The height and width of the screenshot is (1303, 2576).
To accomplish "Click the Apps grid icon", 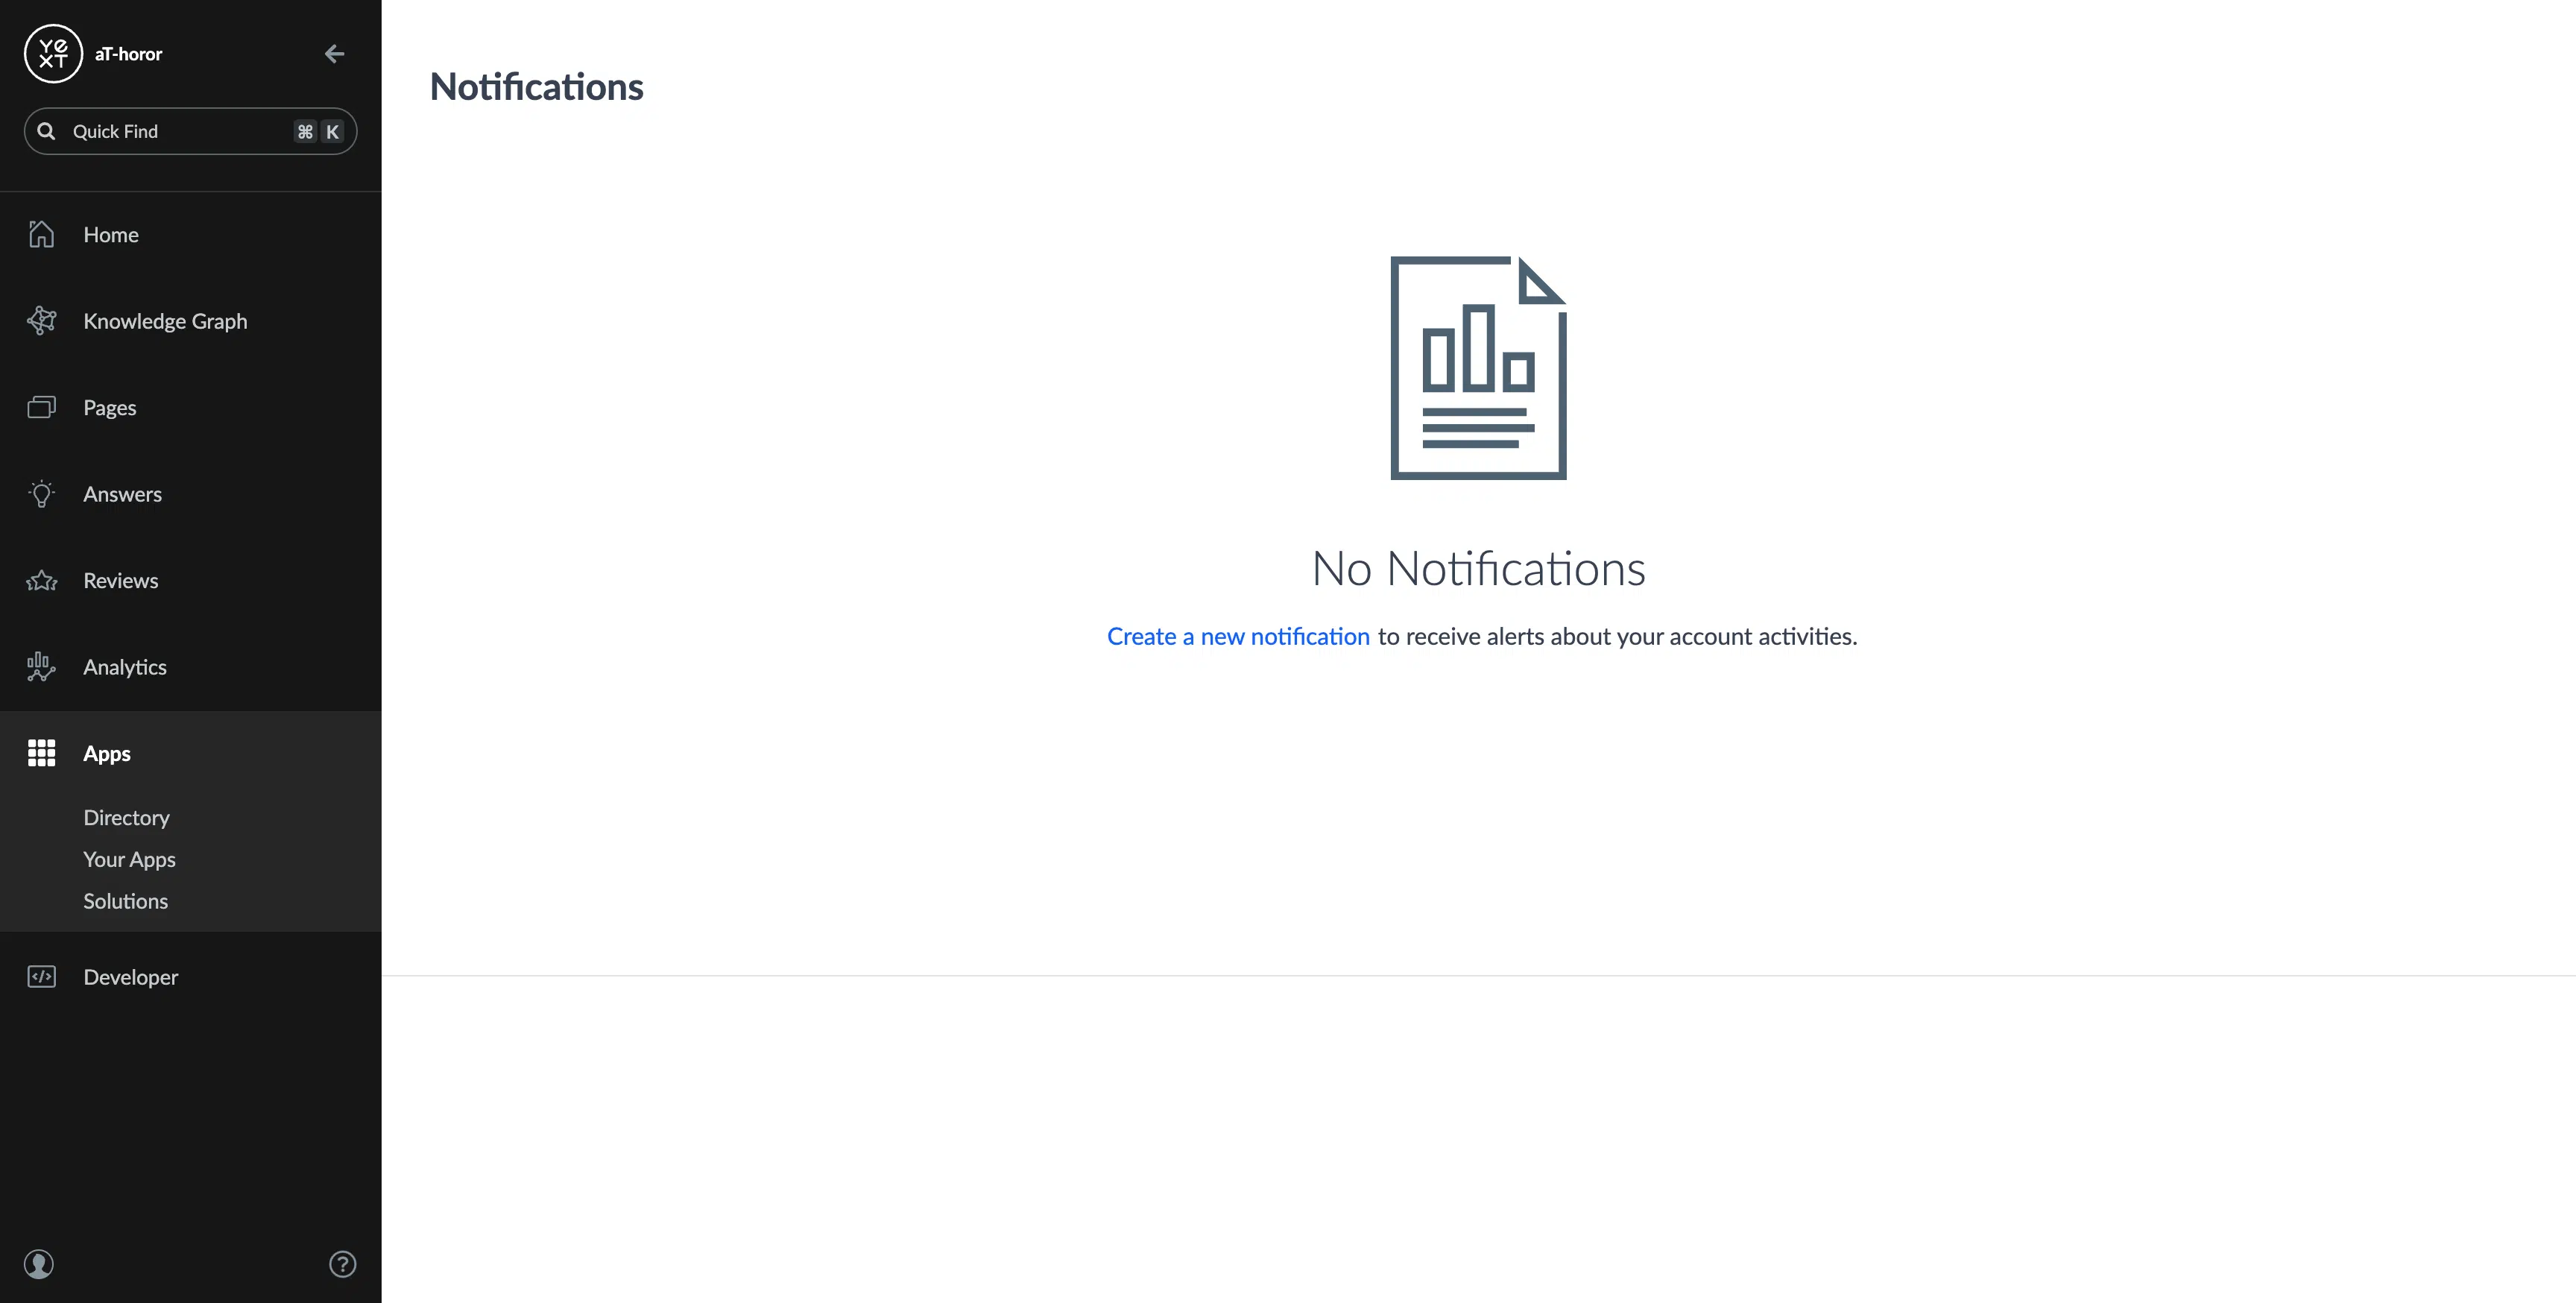I will (41, 753).
